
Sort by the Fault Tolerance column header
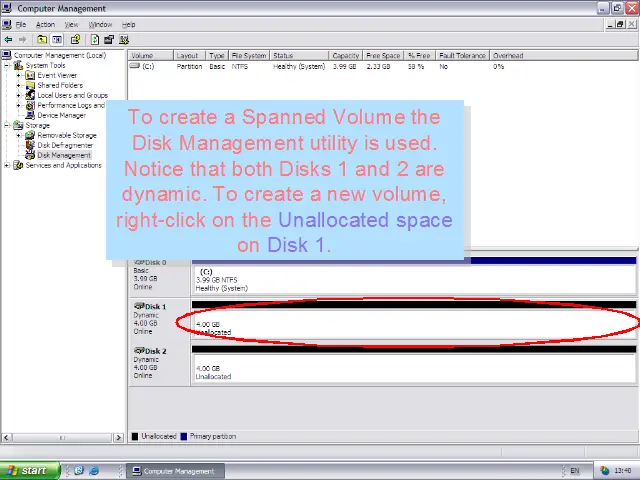coord(462,56)
